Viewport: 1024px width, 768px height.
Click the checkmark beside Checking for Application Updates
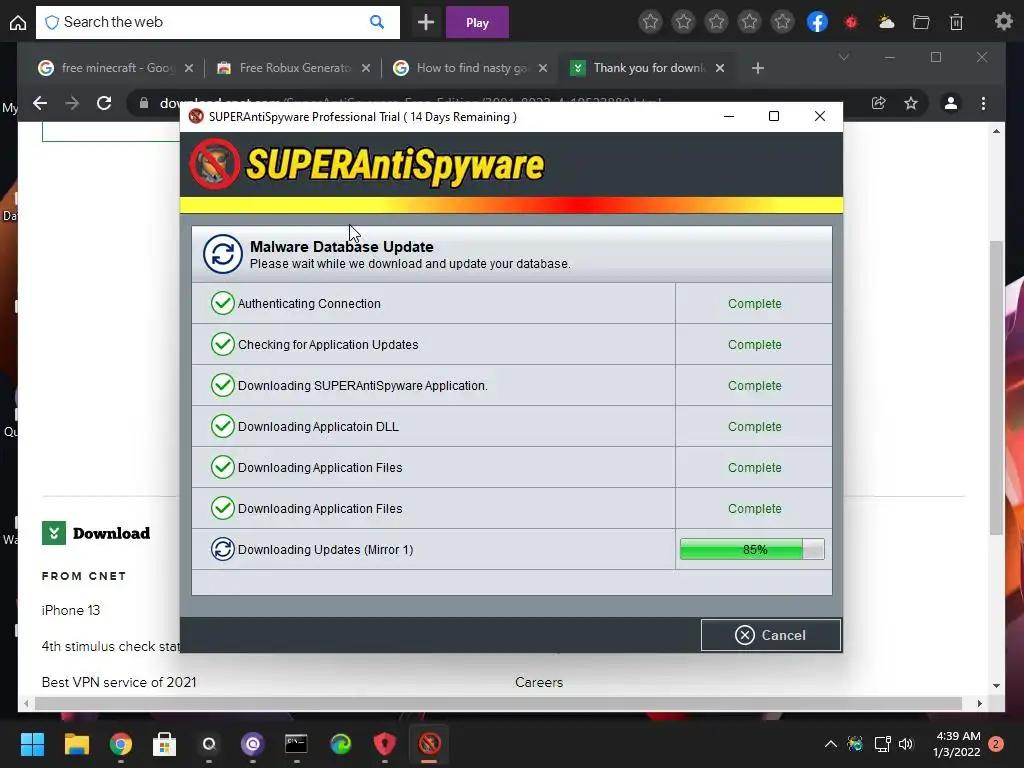223,344
